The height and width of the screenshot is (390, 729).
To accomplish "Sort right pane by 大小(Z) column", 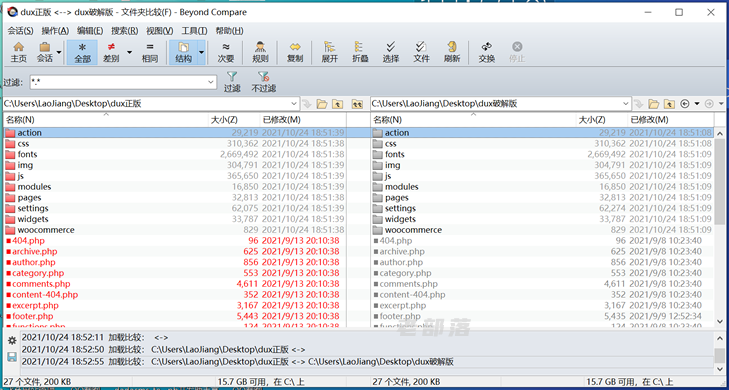I will [601, 120].
